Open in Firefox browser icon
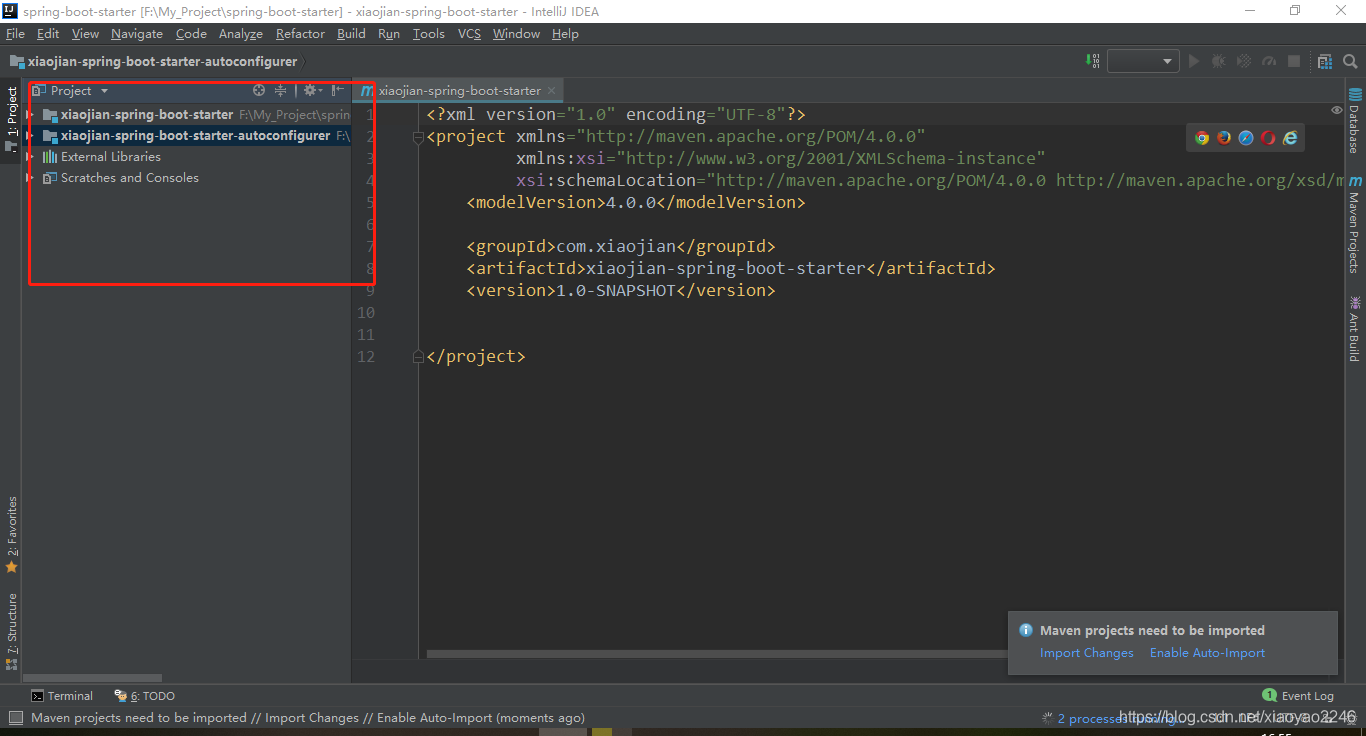Image resolution: width=1366 pixels, height=736 pixels. pos(1224,138)
